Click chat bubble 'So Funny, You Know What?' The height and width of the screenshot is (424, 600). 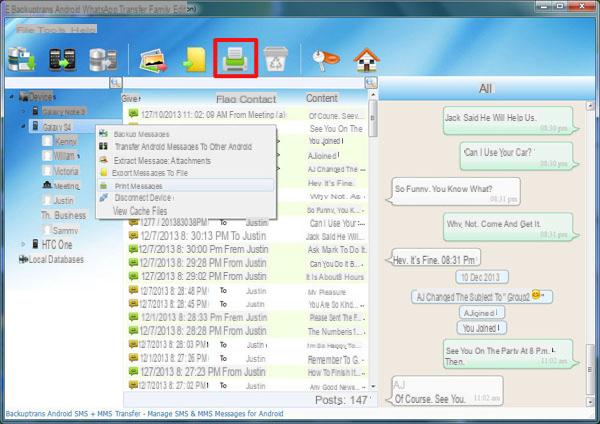tap(454, 191)
